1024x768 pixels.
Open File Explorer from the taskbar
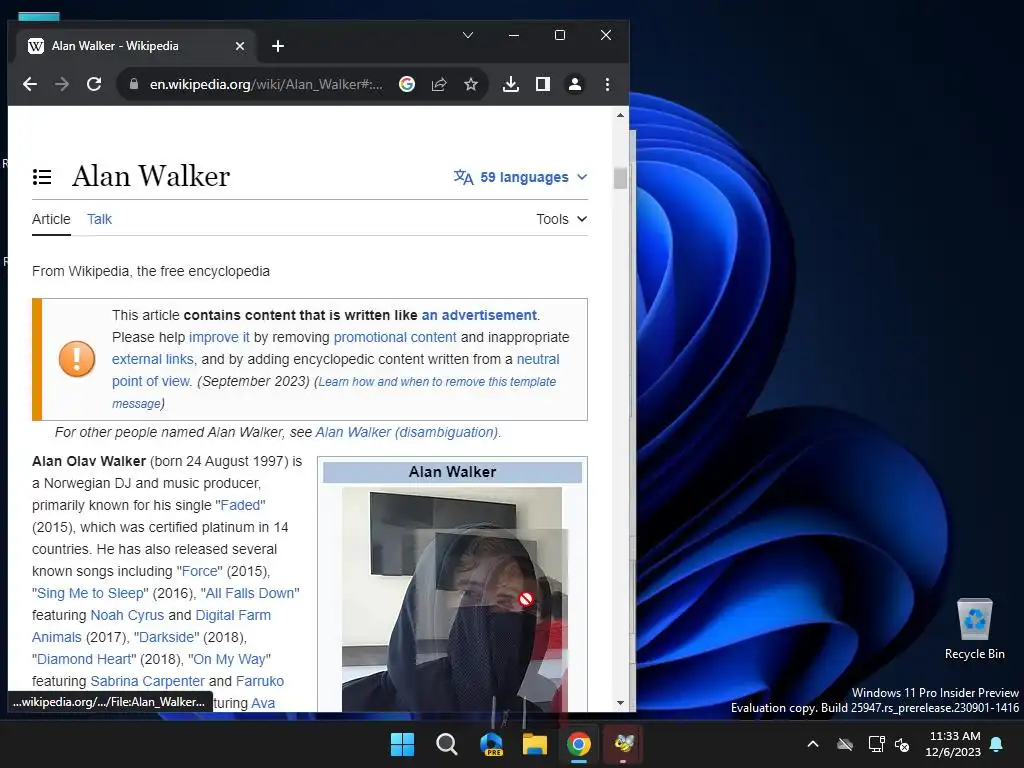pos(535,744)
